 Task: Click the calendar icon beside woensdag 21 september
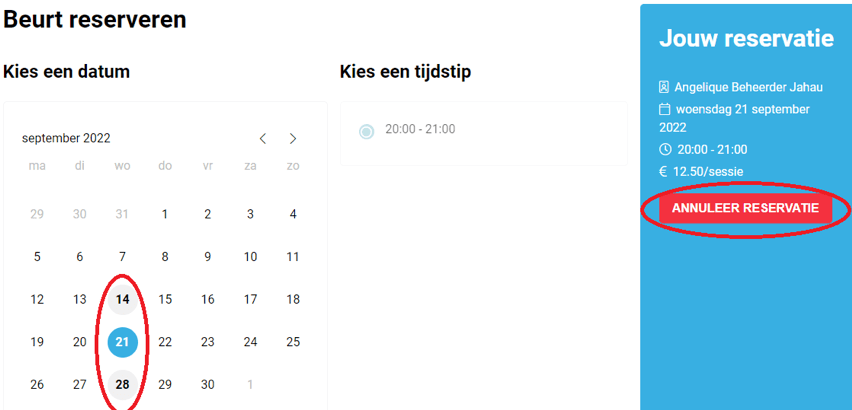coord(664,109)
